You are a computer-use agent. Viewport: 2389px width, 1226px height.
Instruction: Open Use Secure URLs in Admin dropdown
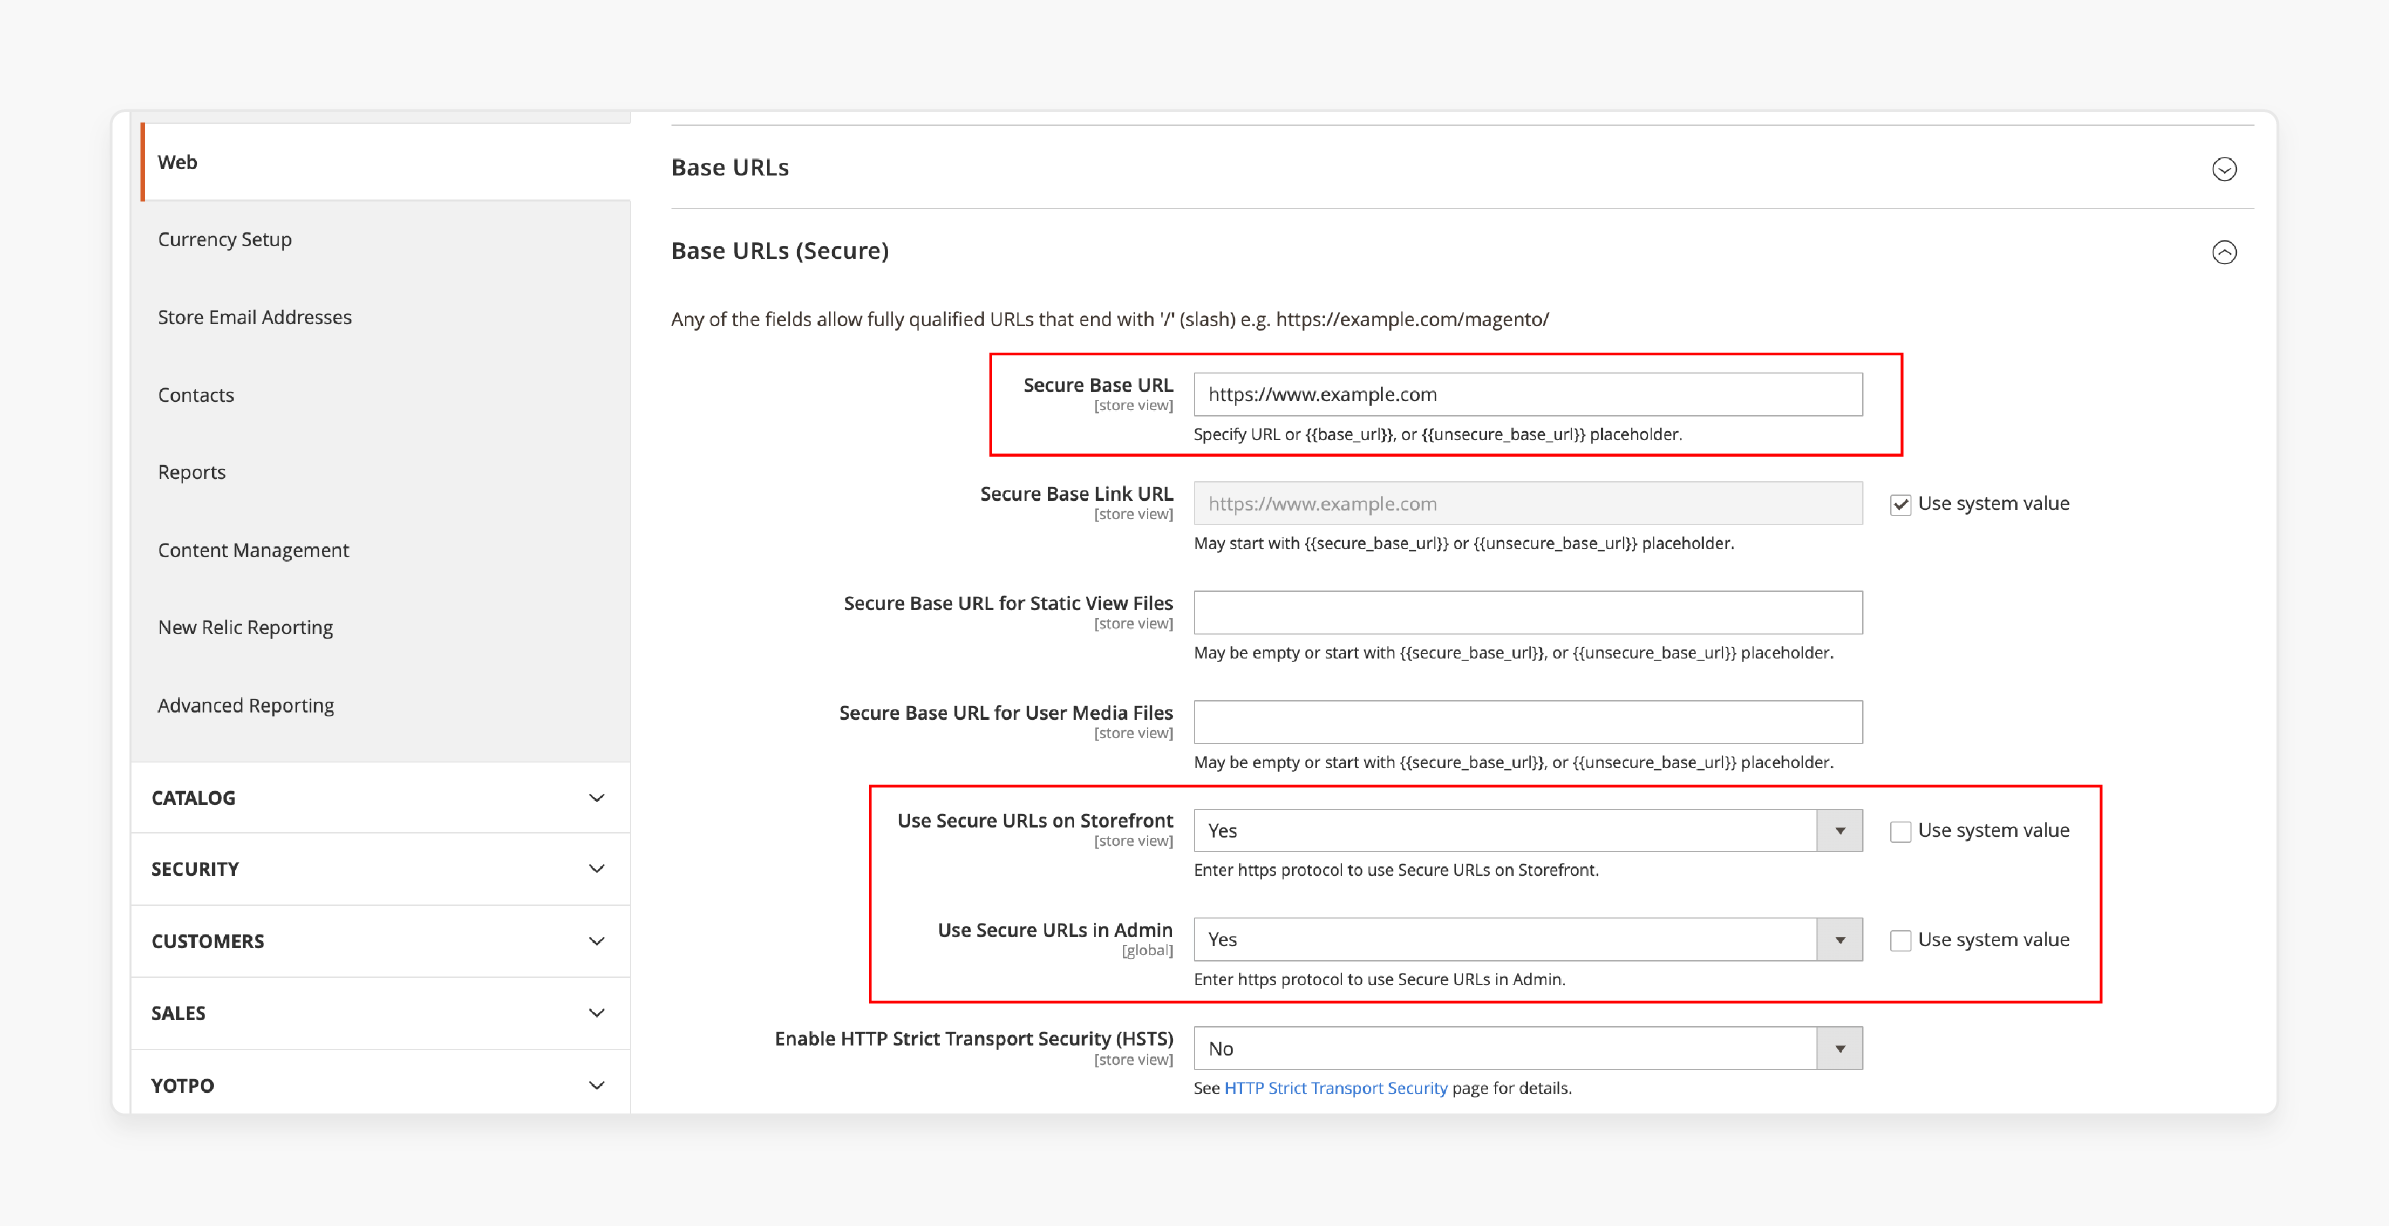pos(1528,940)
